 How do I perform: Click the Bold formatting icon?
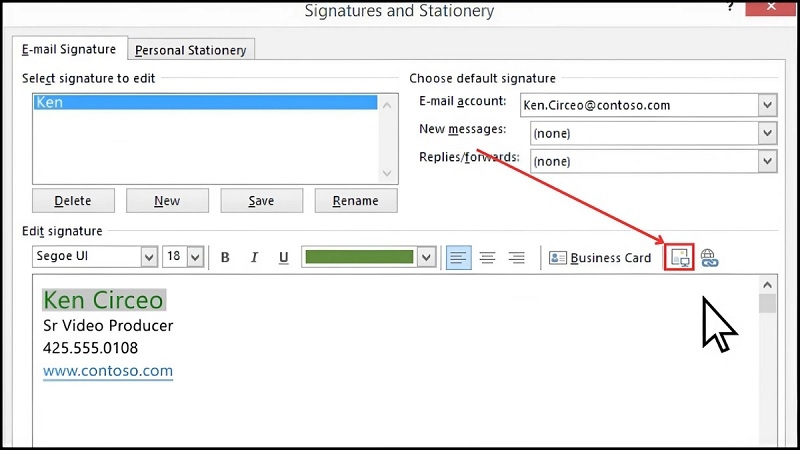point(225,257)
